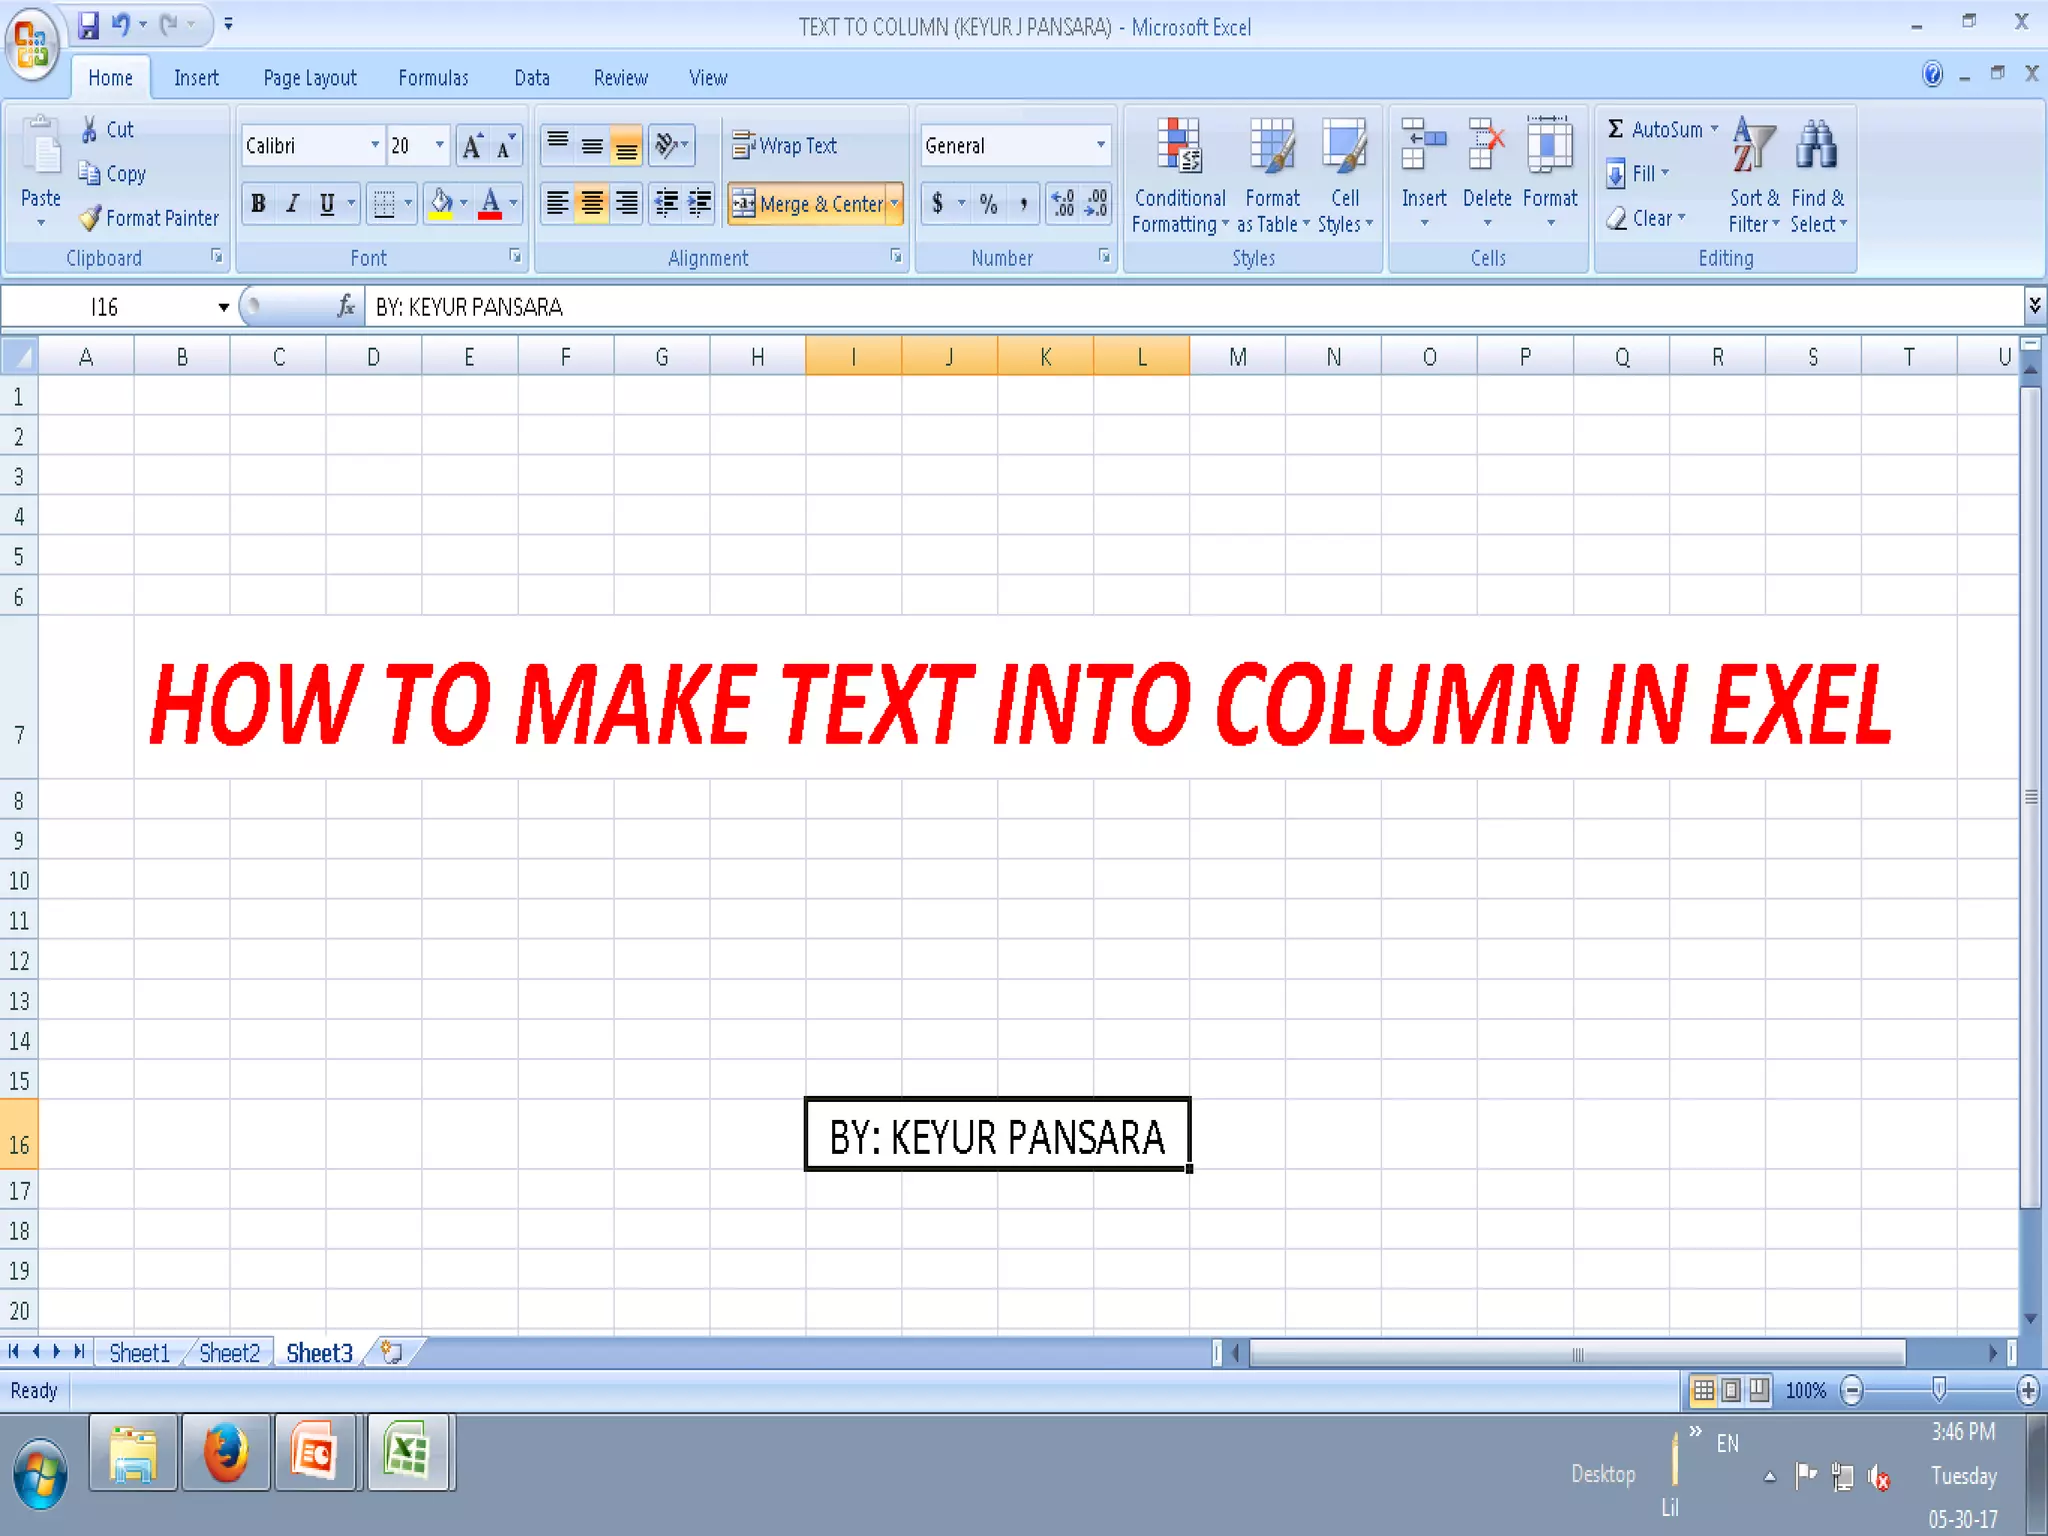The width and height of the screenshot is (2048, 1536).
Task: Click the Name Box showing I16
Action: coord(105,307)
